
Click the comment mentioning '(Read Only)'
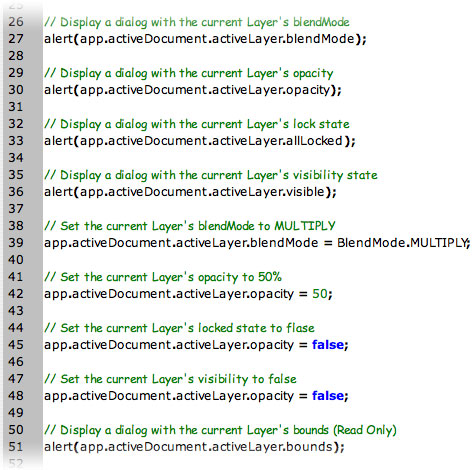pos(220,430)
